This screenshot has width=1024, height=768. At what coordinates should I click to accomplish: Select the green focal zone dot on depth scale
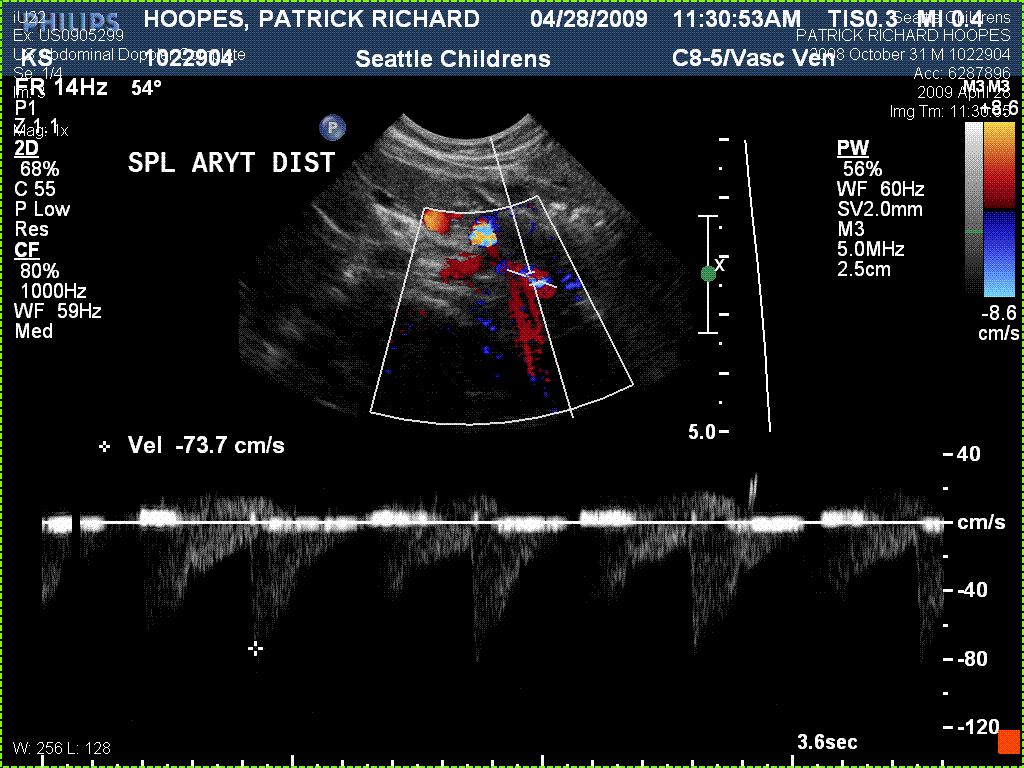pos(708,273)
